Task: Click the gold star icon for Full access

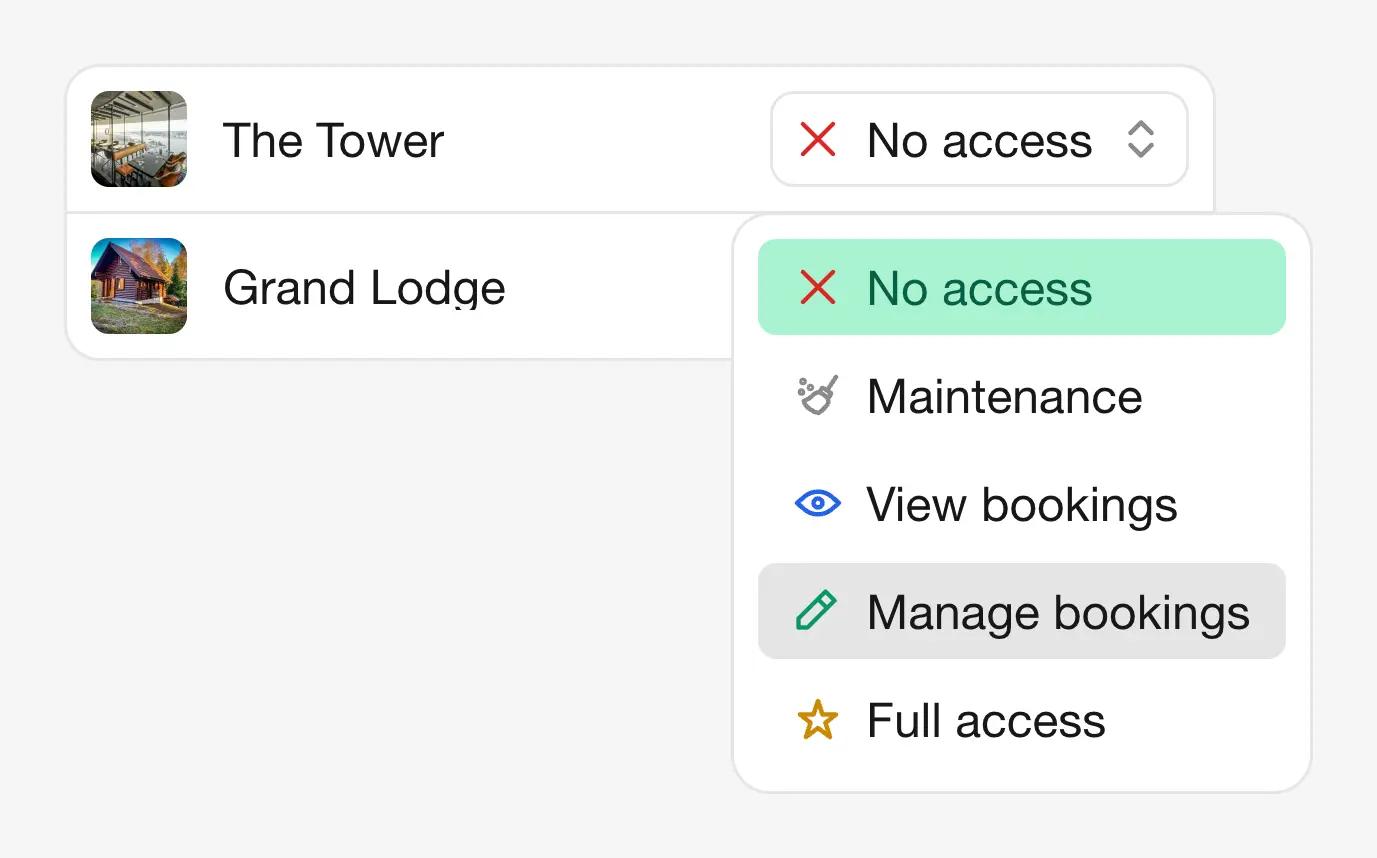Action: [x=818, y=720]
